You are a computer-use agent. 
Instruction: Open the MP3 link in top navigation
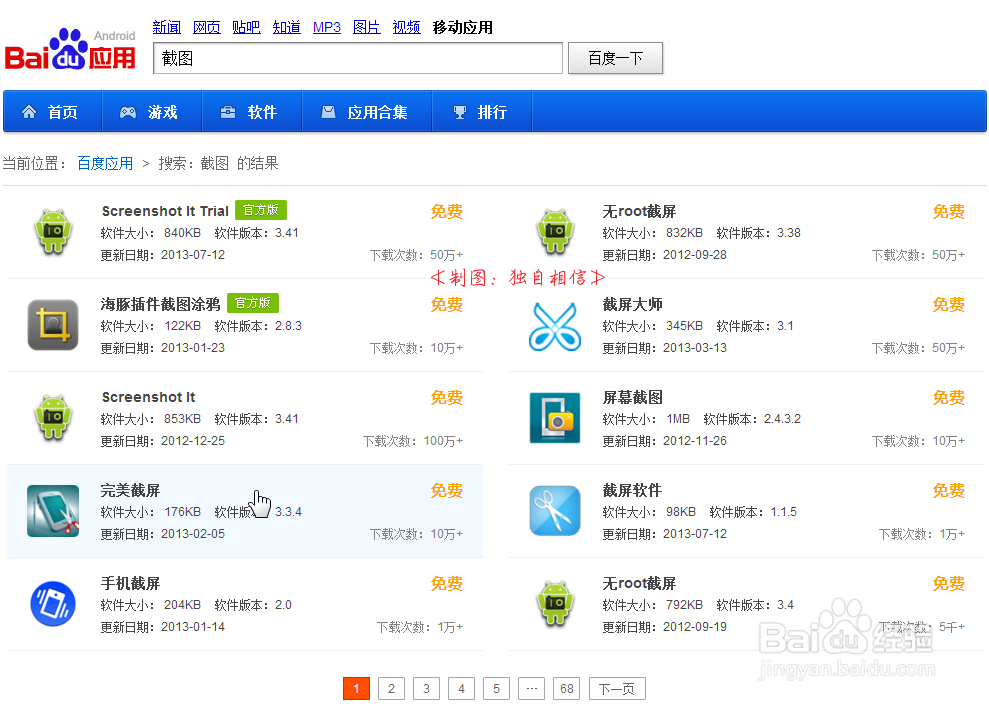(x=327, y=27)
